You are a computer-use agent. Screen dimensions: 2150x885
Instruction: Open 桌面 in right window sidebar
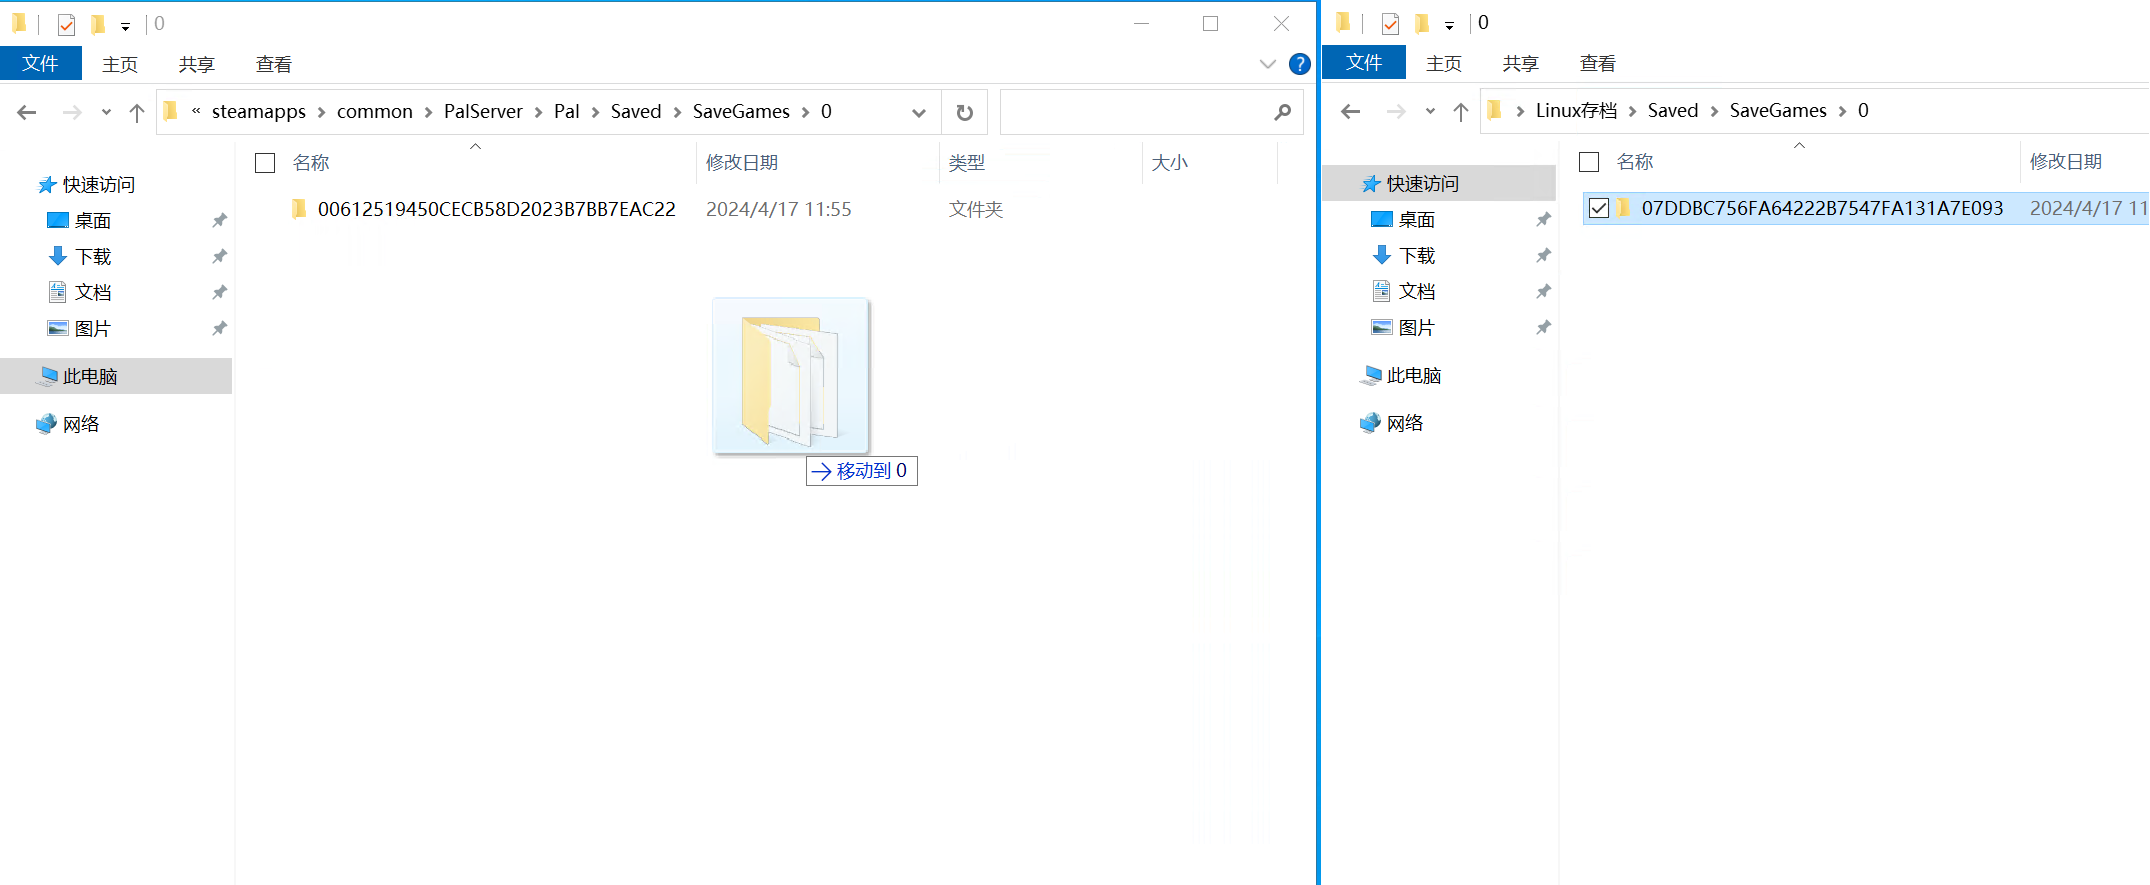coord(1417,219)
